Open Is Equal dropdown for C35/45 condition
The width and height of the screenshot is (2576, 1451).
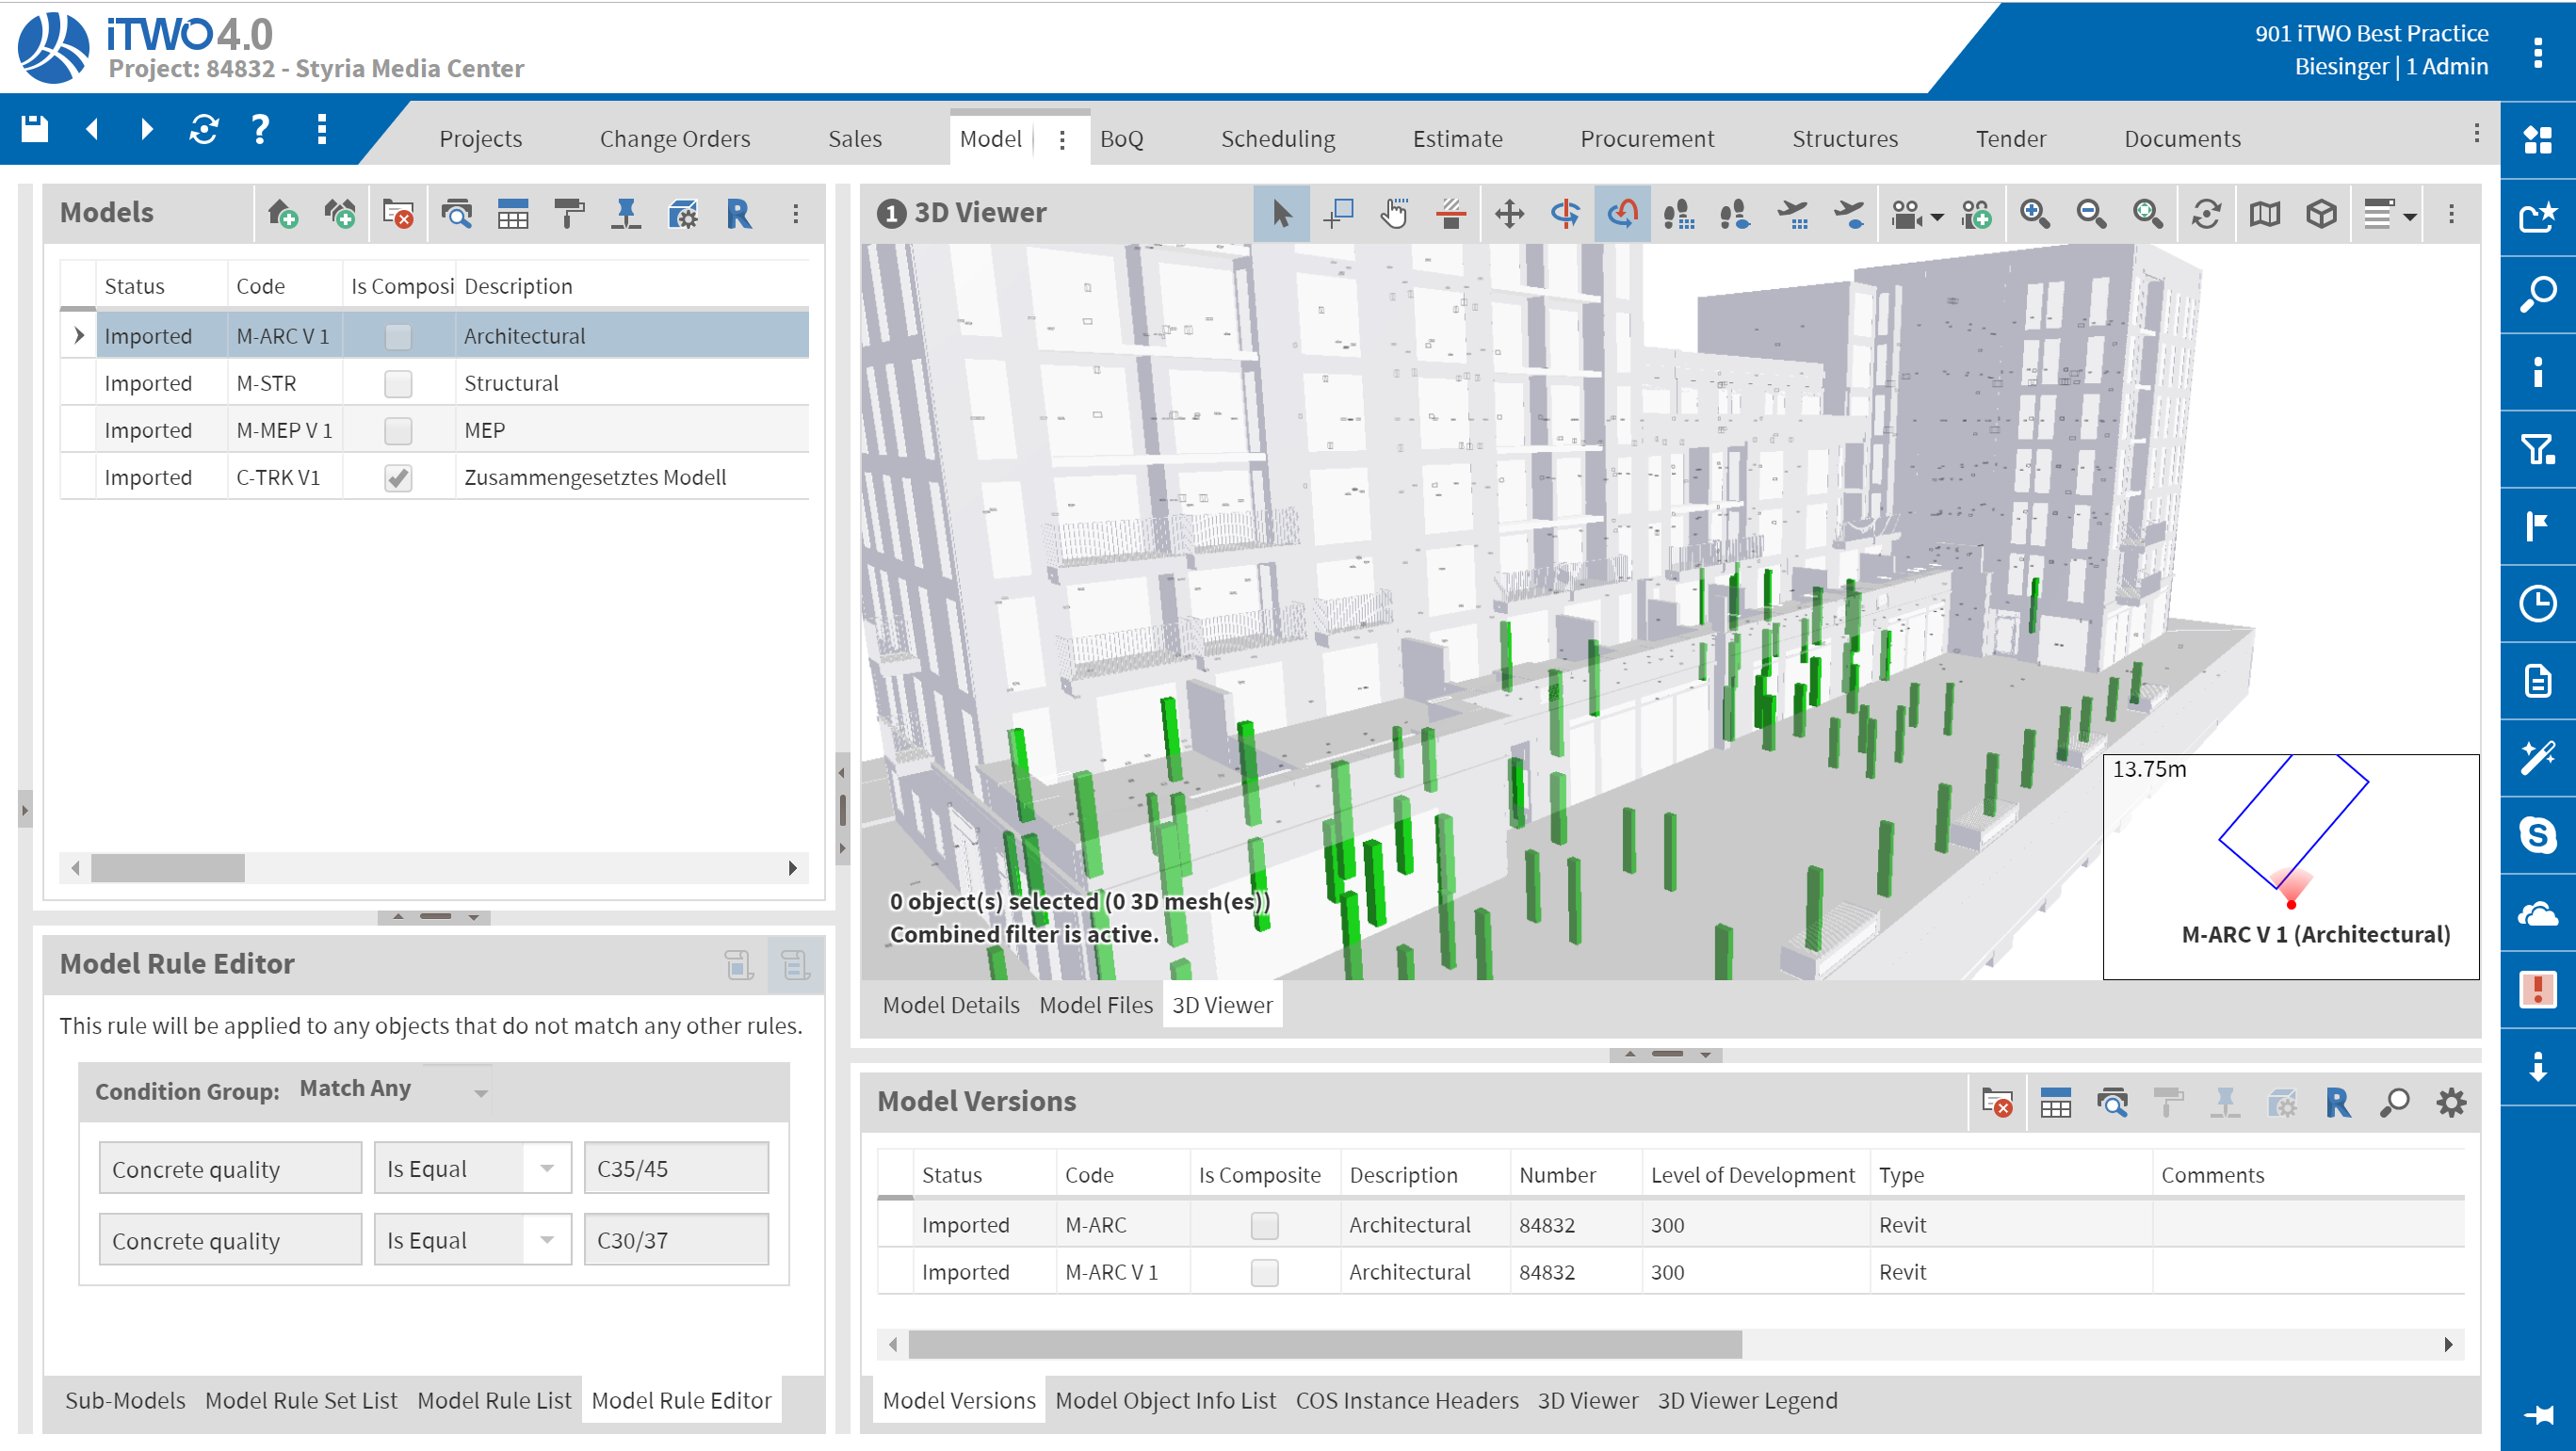click(547, 1168)
